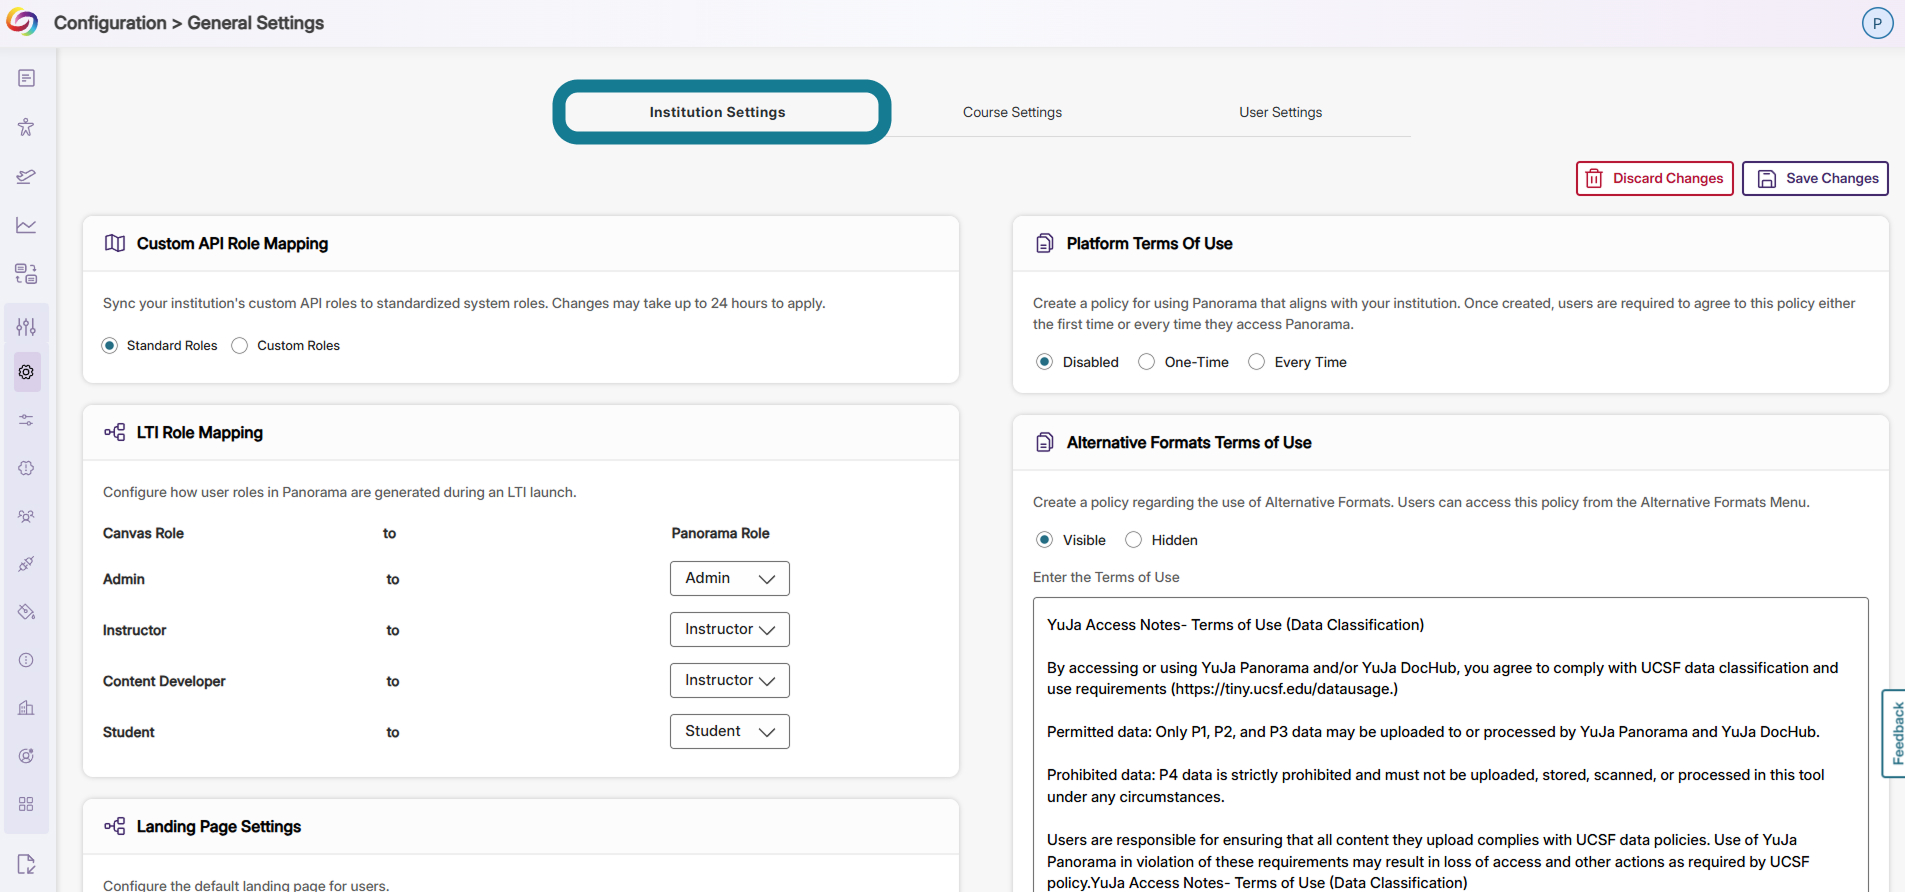Click the airplane takeoff icon in sidebar
1905x892 pixels.
(27, 177)
